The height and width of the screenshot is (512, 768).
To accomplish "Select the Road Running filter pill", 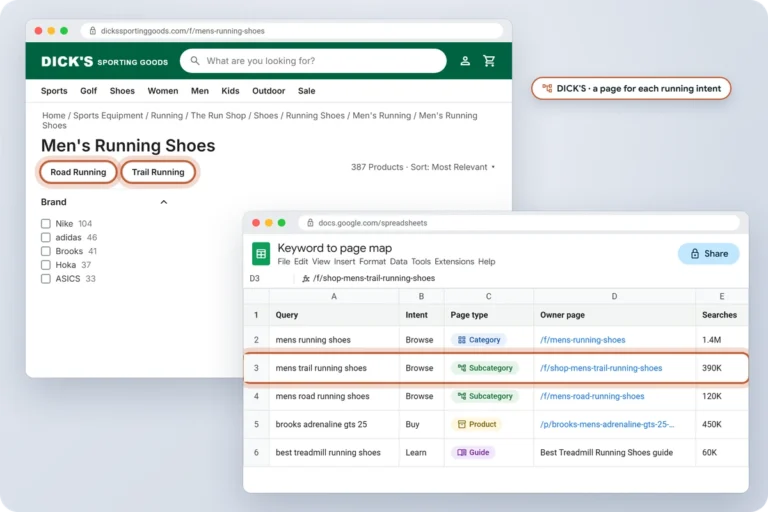I will point(78,172).
